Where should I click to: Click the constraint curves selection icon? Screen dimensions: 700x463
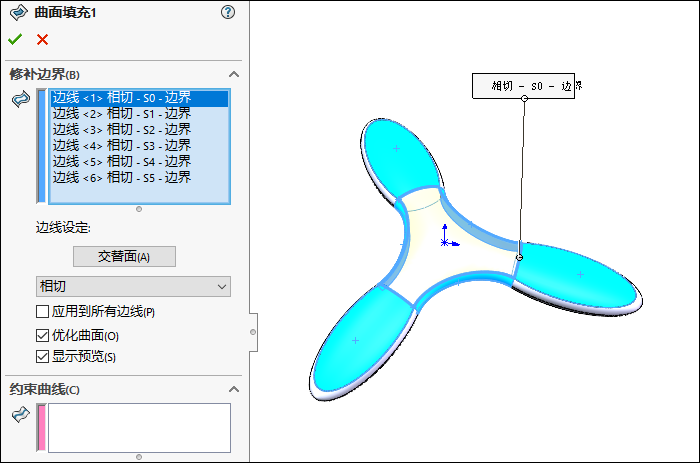point(21,414)
